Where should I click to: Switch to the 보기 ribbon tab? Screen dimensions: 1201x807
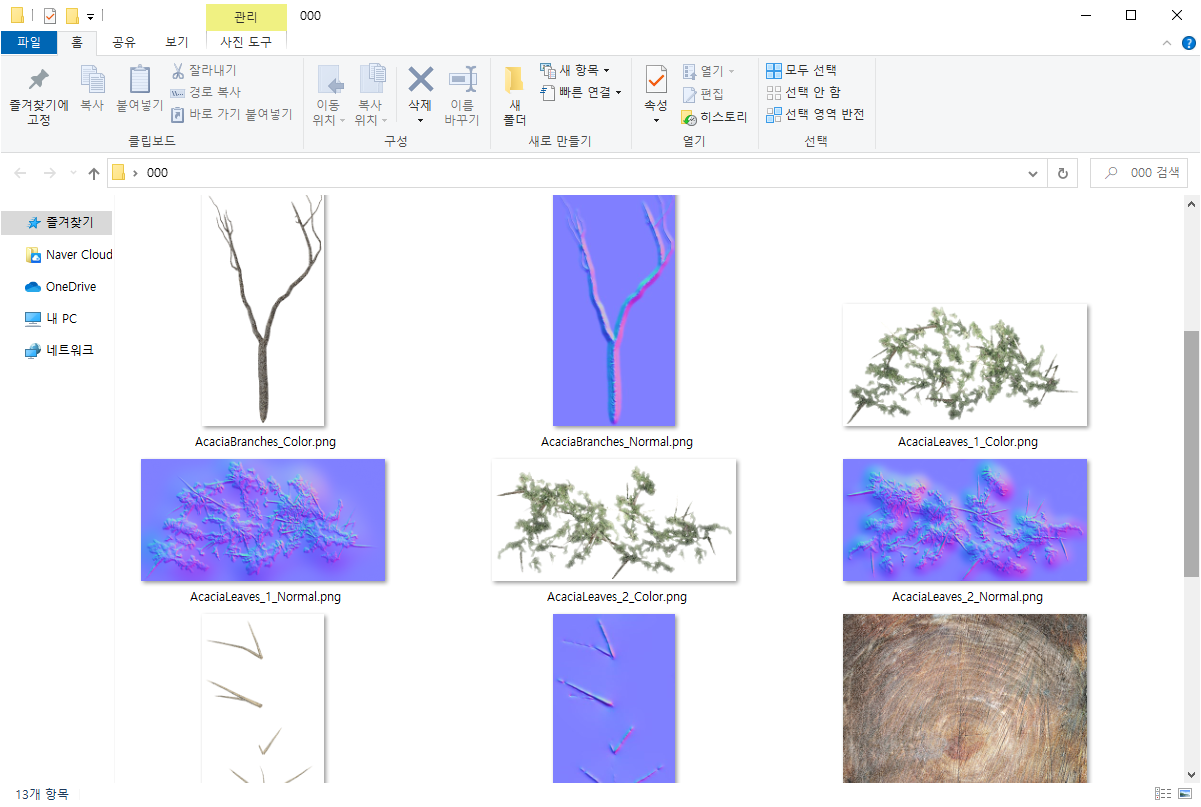pyautogui.click(x=177, y=42)
